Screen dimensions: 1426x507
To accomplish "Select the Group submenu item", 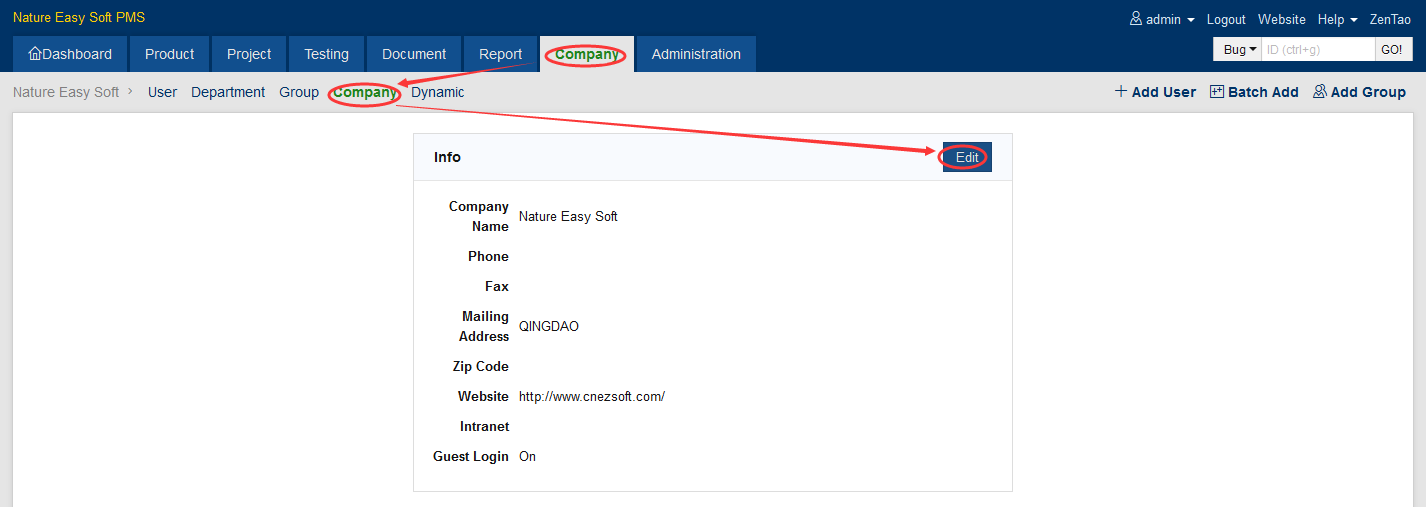I will click(x=299, y=92).
